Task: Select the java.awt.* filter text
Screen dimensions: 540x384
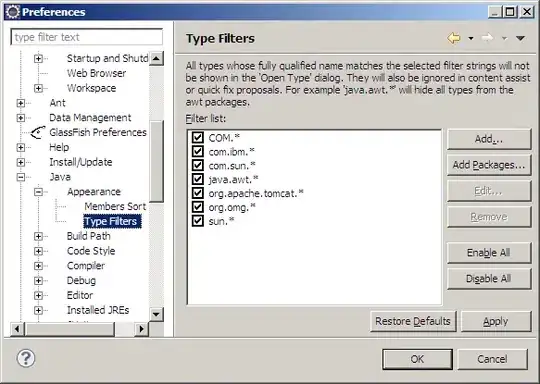Action: tap(233, 179)
